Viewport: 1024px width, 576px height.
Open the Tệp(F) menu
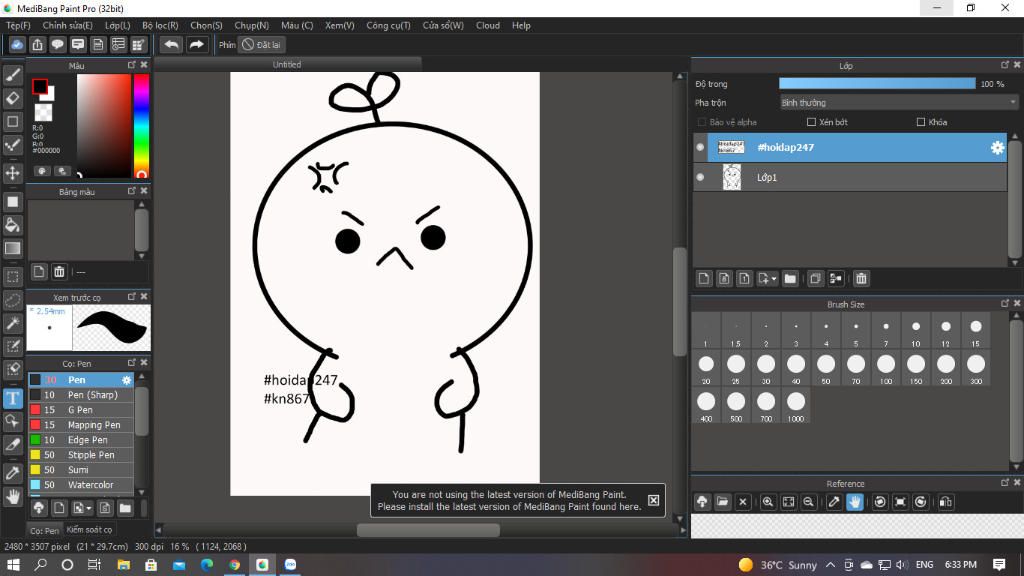(18, 25)
